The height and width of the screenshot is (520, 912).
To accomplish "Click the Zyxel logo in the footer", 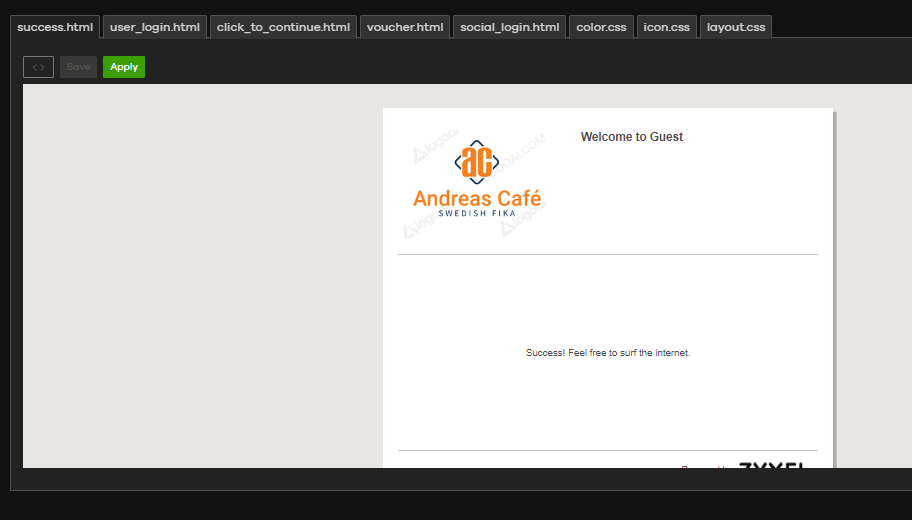I will coord(772,465).
